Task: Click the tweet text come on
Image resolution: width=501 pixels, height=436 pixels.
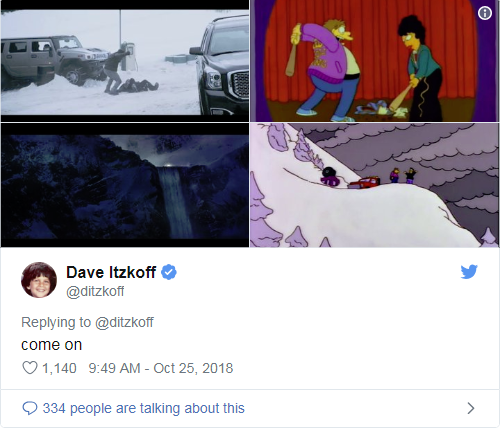Action: [x=52, y=345]
